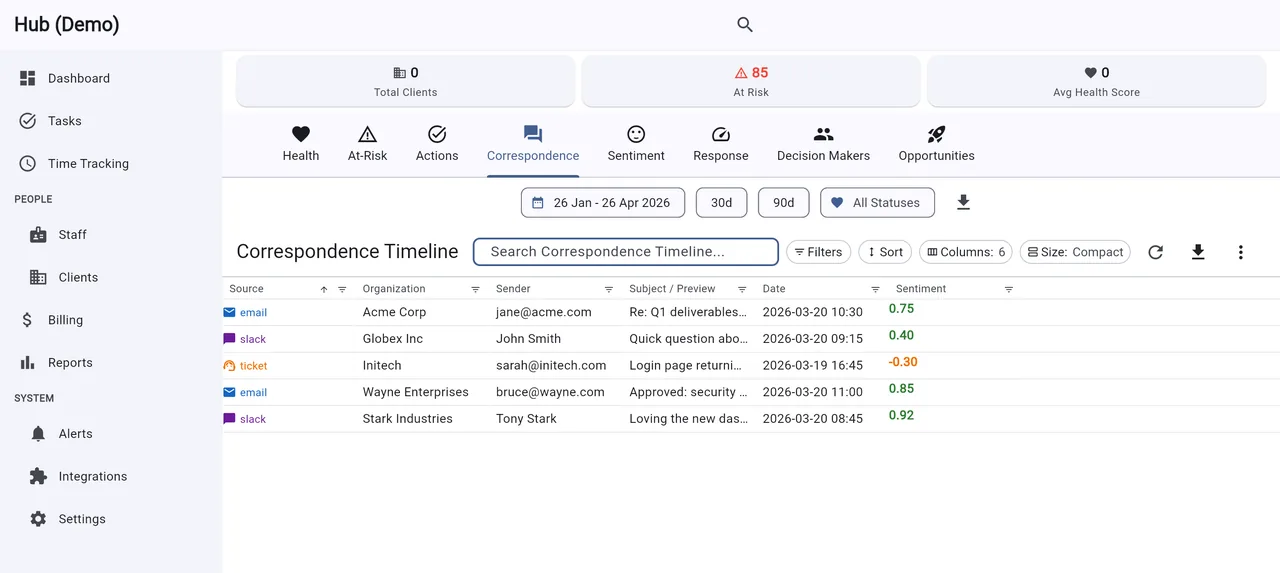Export the timeline with toolbar download icon
This screenshot has width=1280, height=573.
[1198, 252]
